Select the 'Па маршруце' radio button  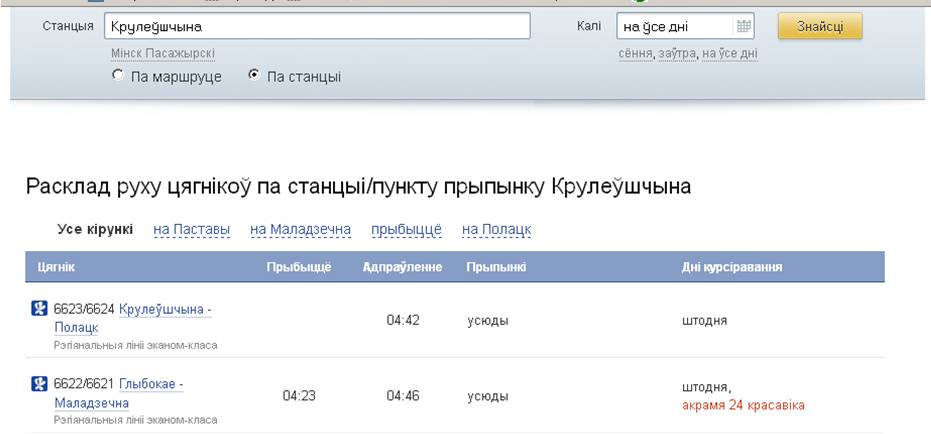pyautogui.click(x=118, y=76)
